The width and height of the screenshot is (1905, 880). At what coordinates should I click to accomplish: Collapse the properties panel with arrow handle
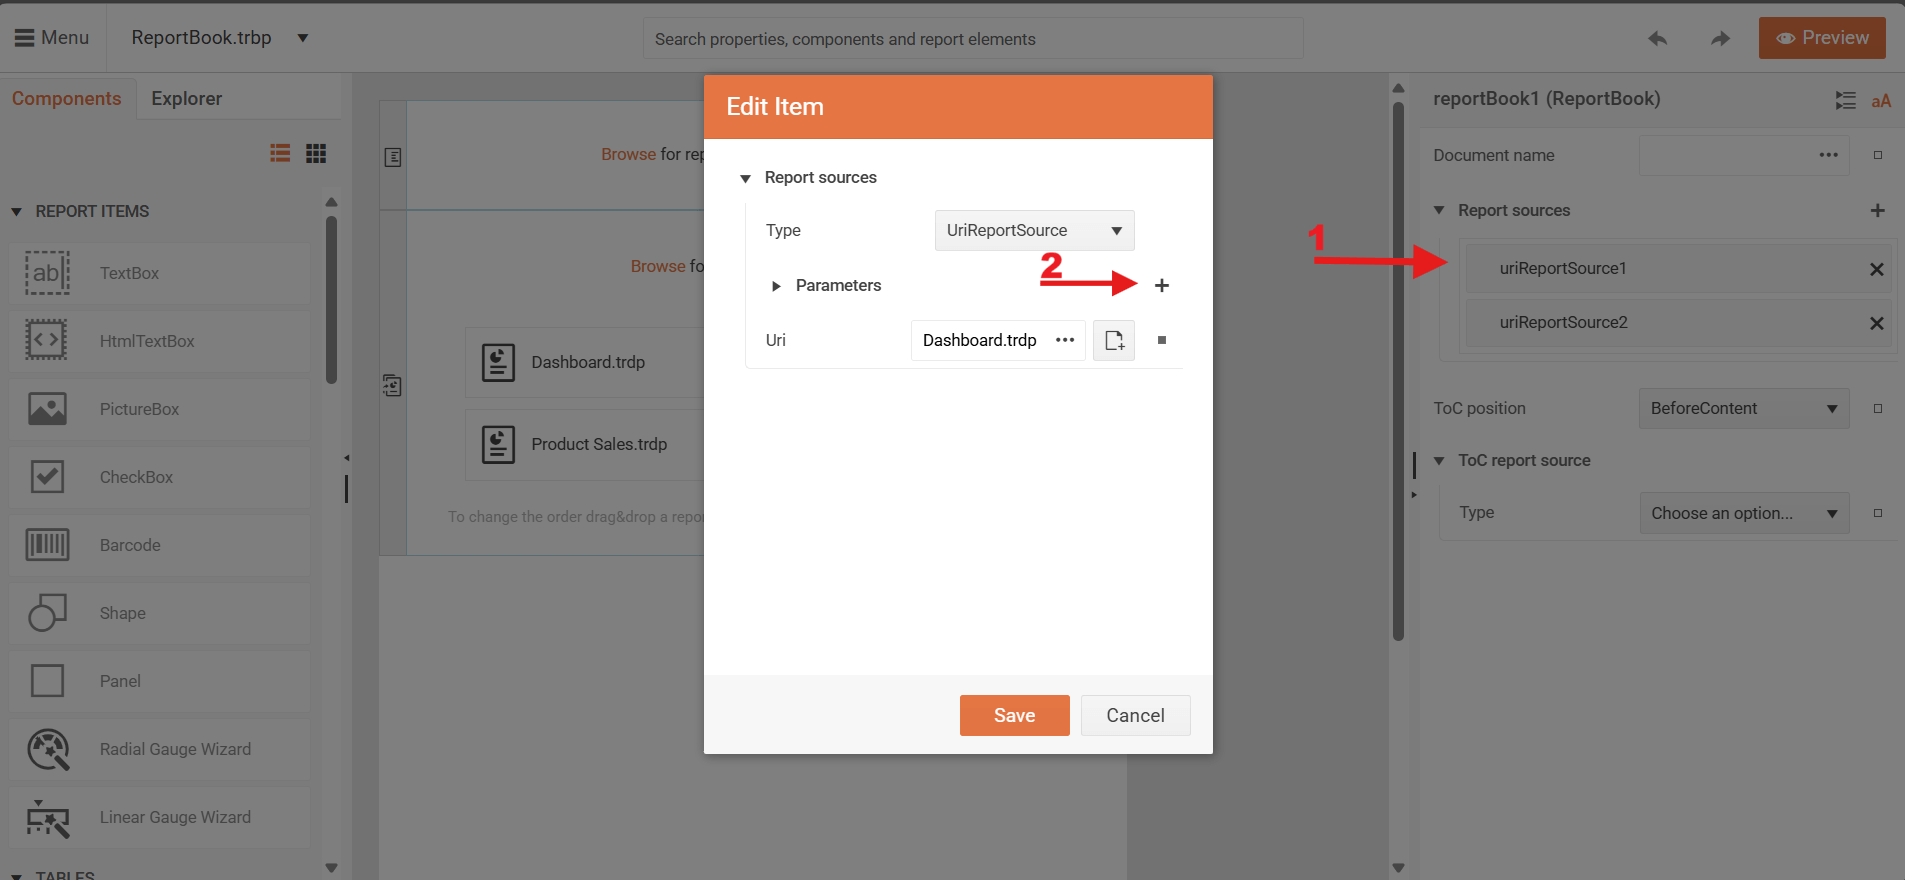1413,495
